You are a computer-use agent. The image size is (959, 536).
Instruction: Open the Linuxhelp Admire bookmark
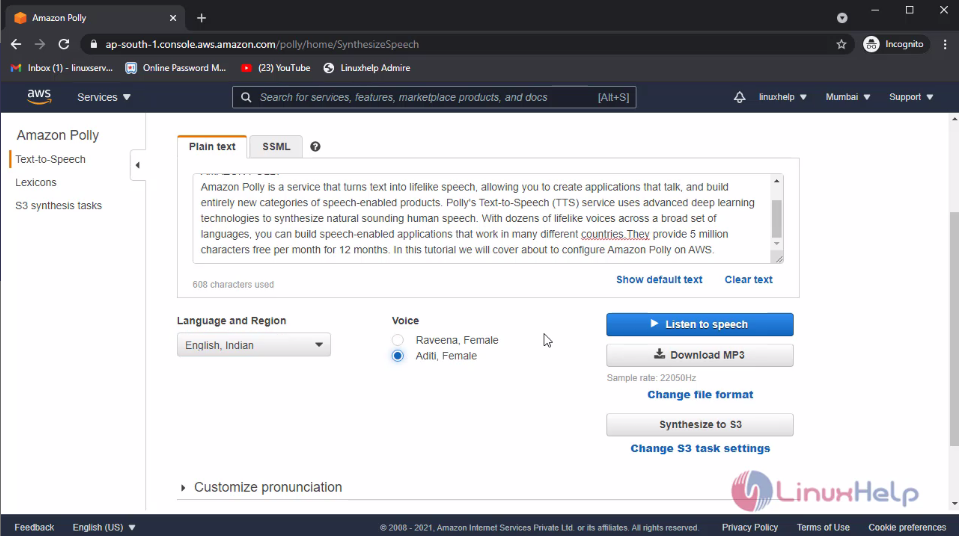click(367, 68)
